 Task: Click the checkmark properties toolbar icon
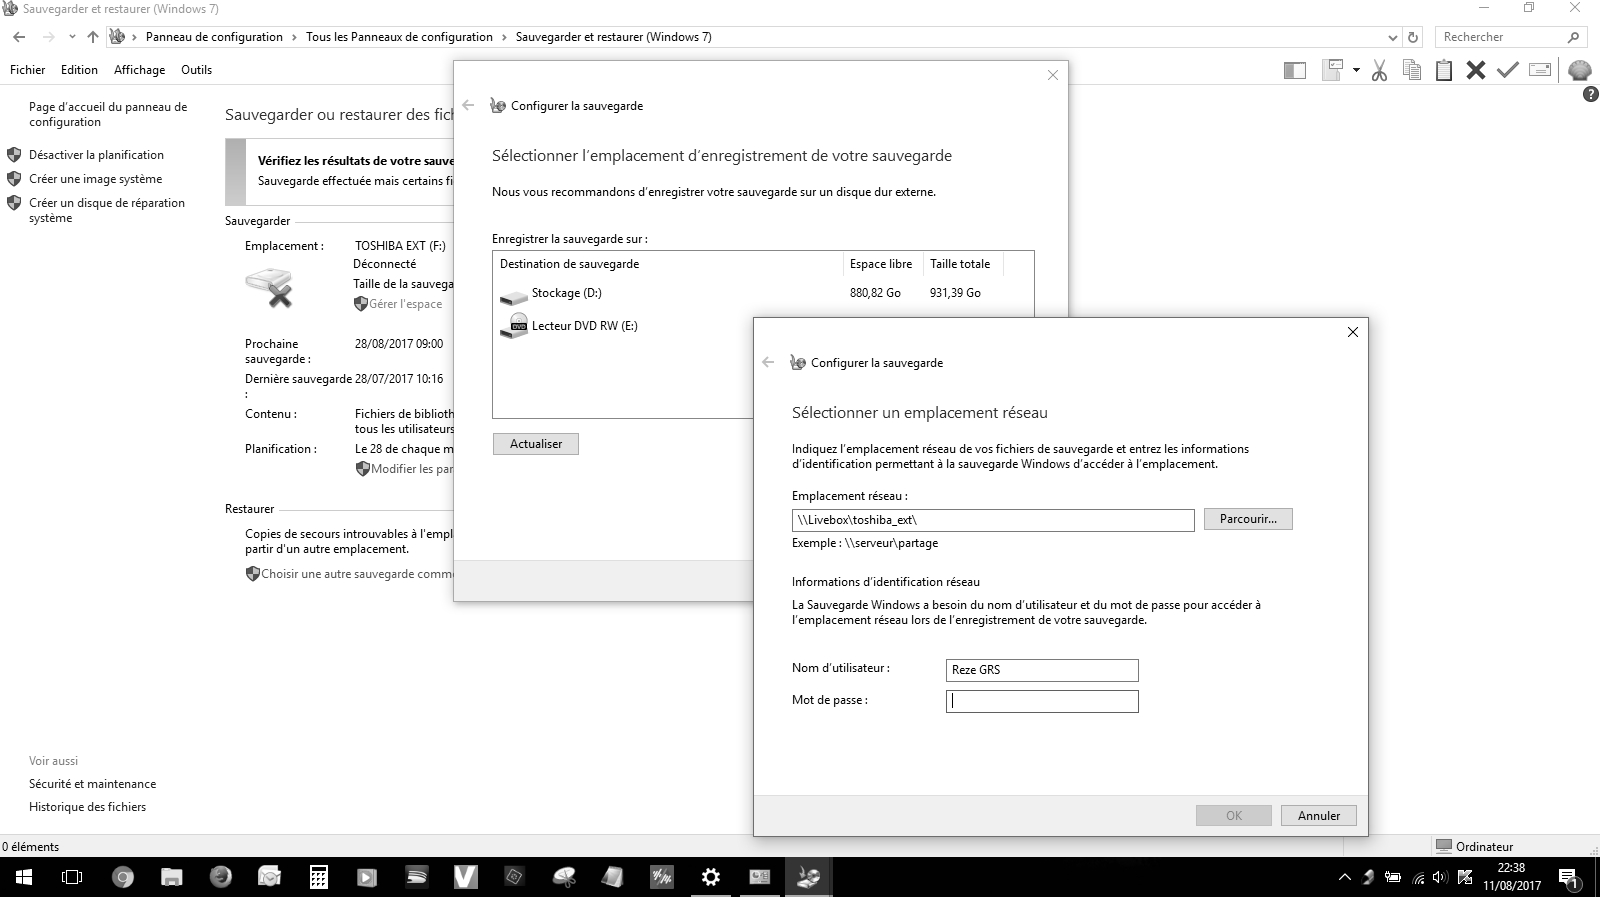tap(1508, 70)
